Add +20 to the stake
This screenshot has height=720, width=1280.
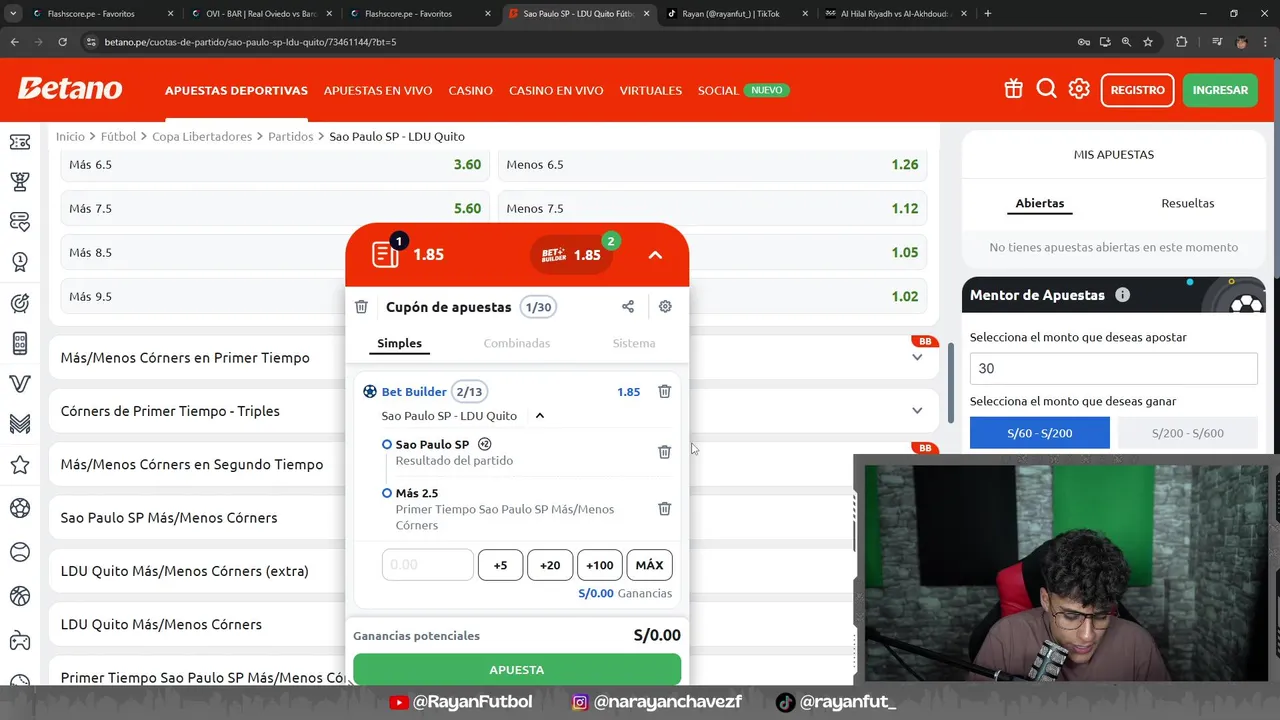click(550, 565)
